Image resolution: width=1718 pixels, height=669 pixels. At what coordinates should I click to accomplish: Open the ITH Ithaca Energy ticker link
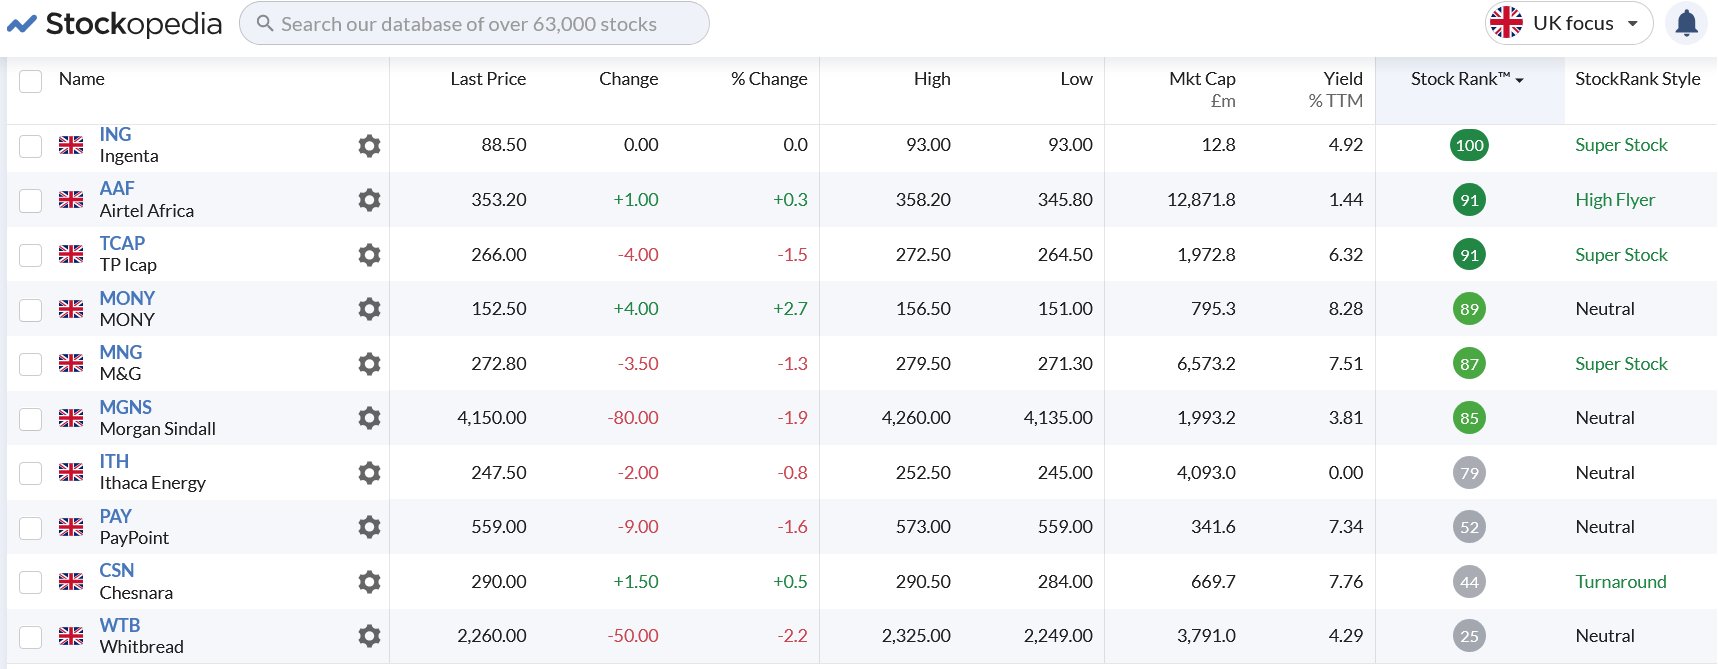point(114,461)
